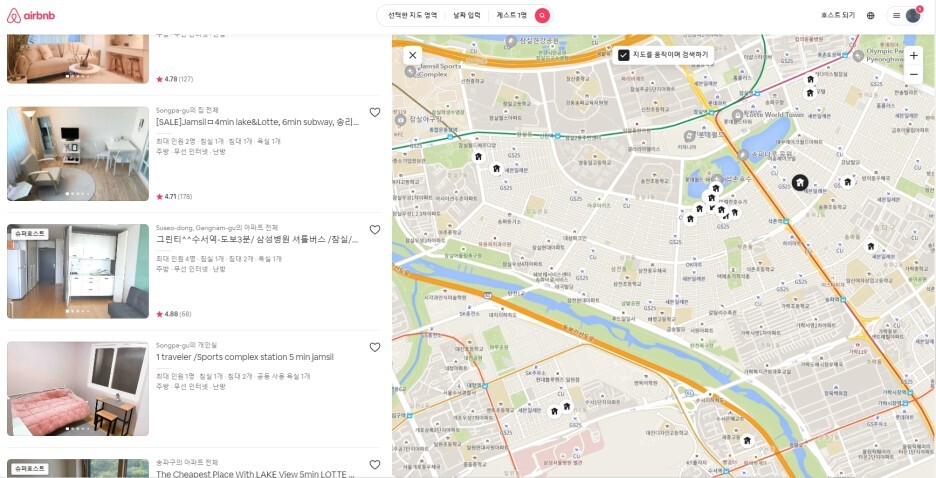
Task: Open the '[SALE]Jamsil' listing photo
Action: (78, 154)
